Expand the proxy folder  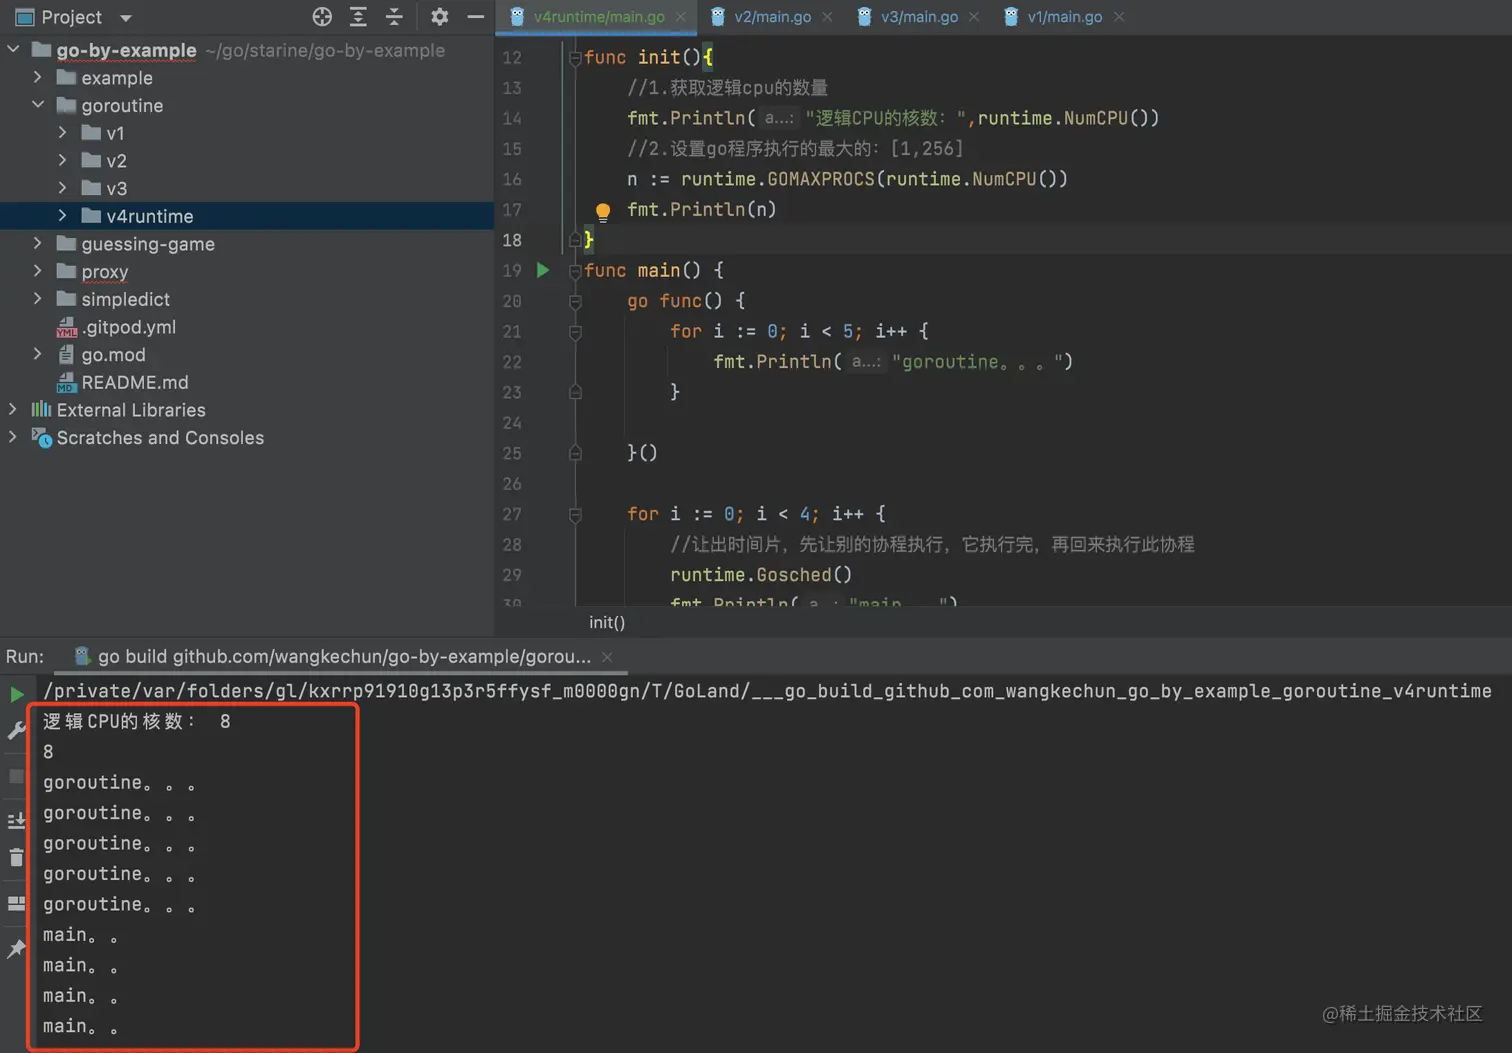point(38,271)
